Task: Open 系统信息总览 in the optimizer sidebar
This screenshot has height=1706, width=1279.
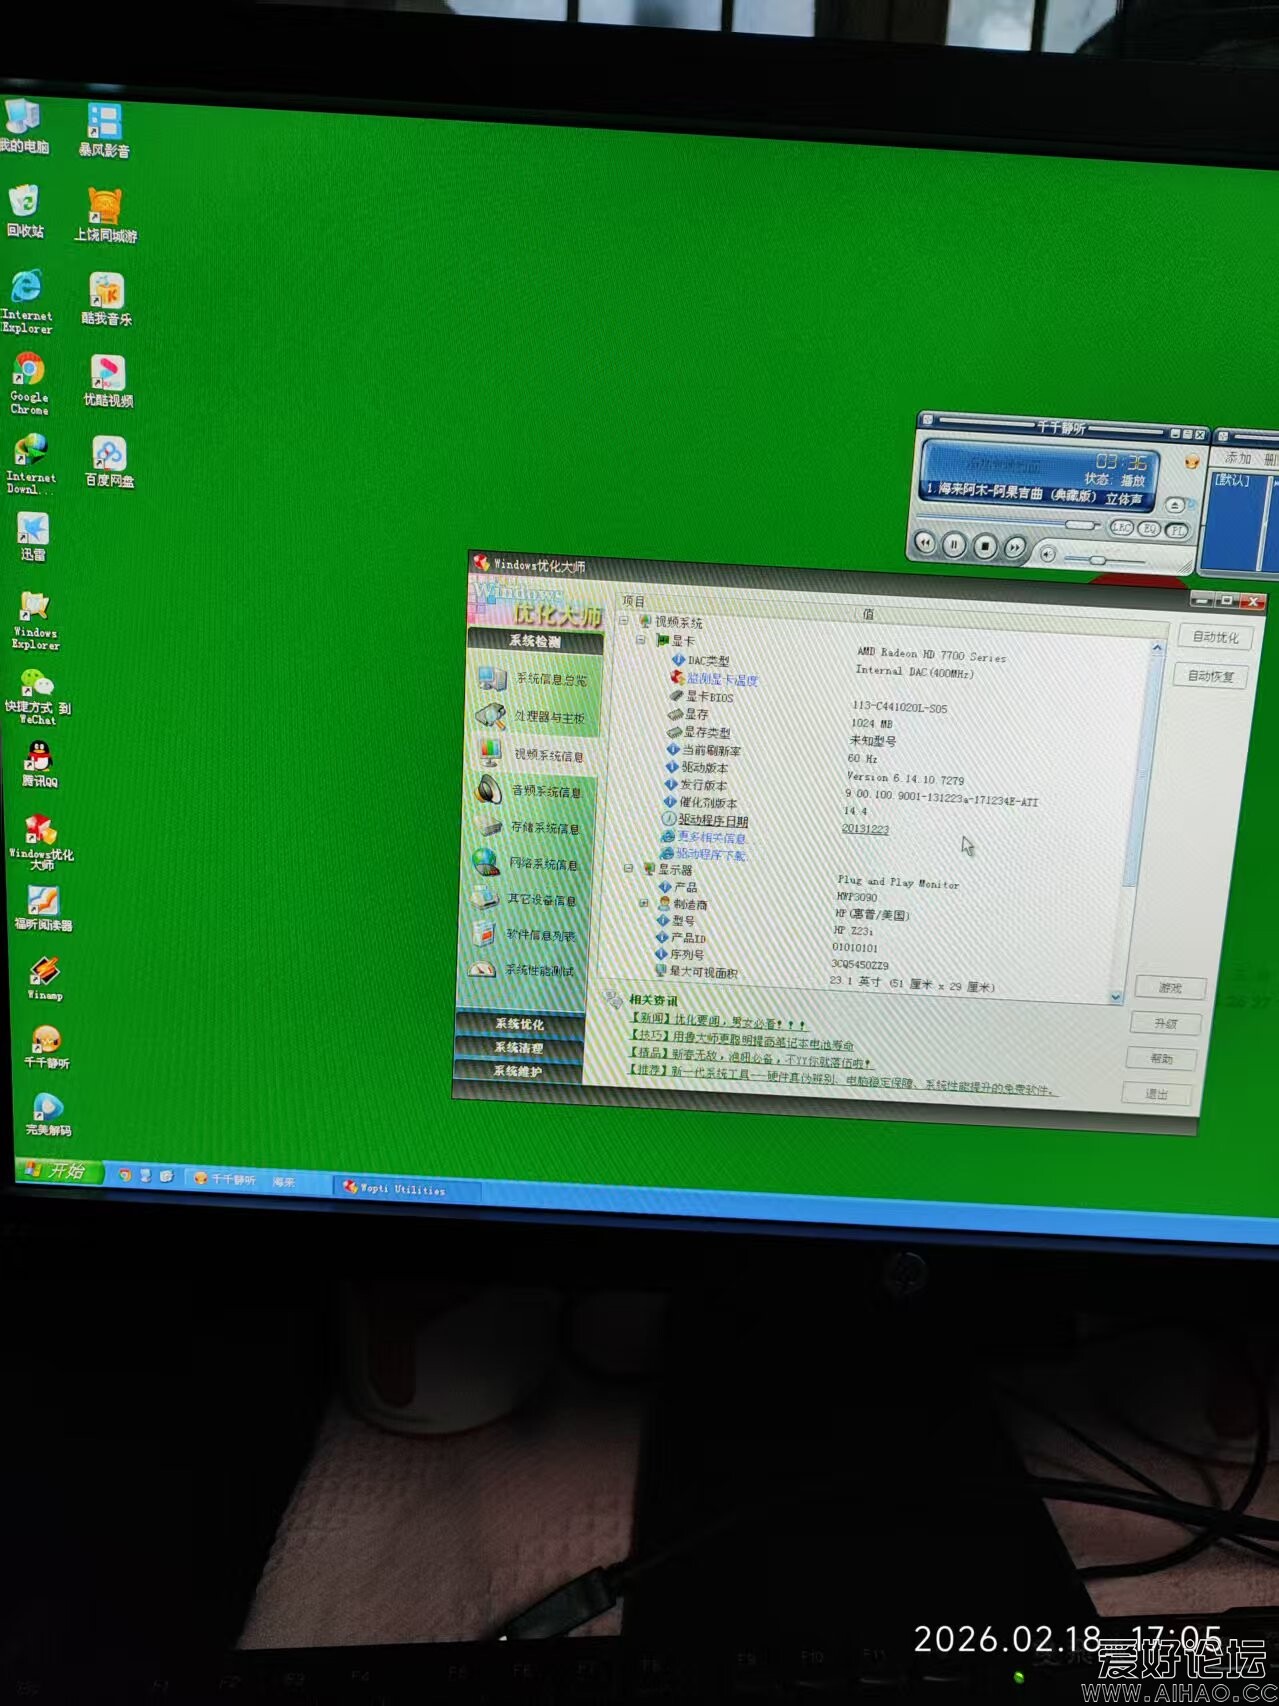Action: point(535,679)
